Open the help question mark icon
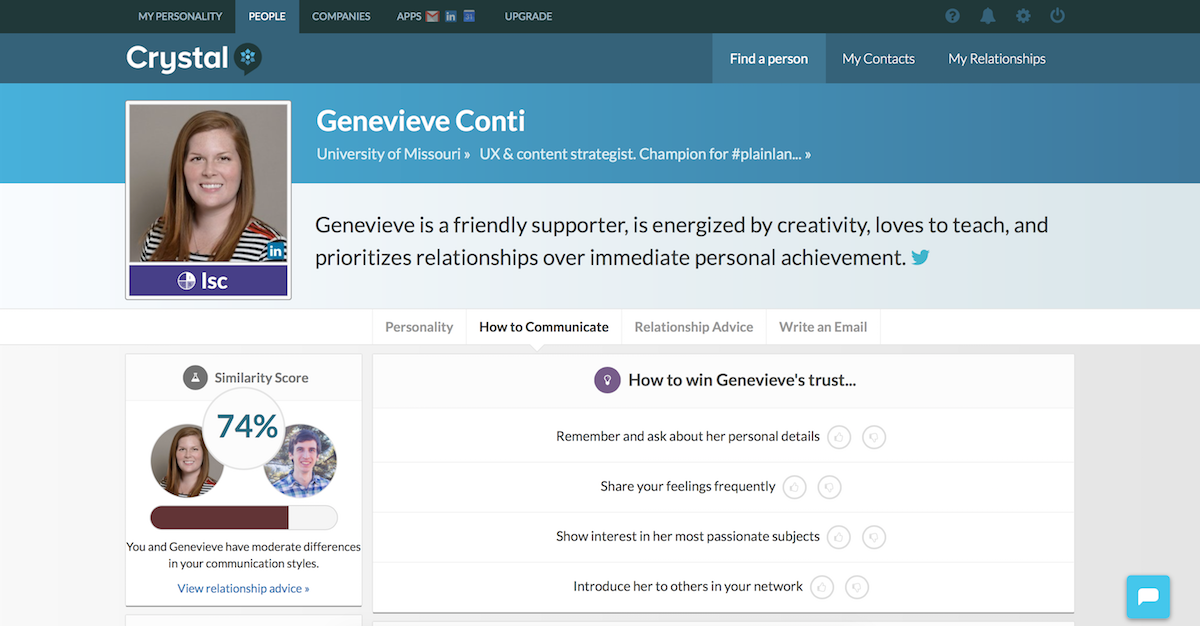Viewport: 1200px width, 626px height. [x=952, y=16]
